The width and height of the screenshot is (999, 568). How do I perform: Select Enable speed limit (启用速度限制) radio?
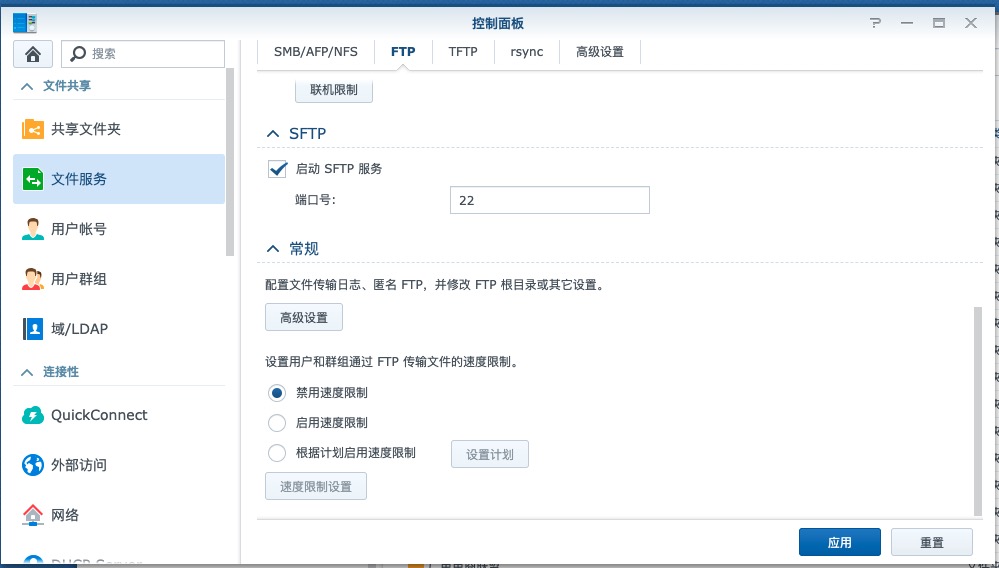pyautogui.click(x=277, y=423)
